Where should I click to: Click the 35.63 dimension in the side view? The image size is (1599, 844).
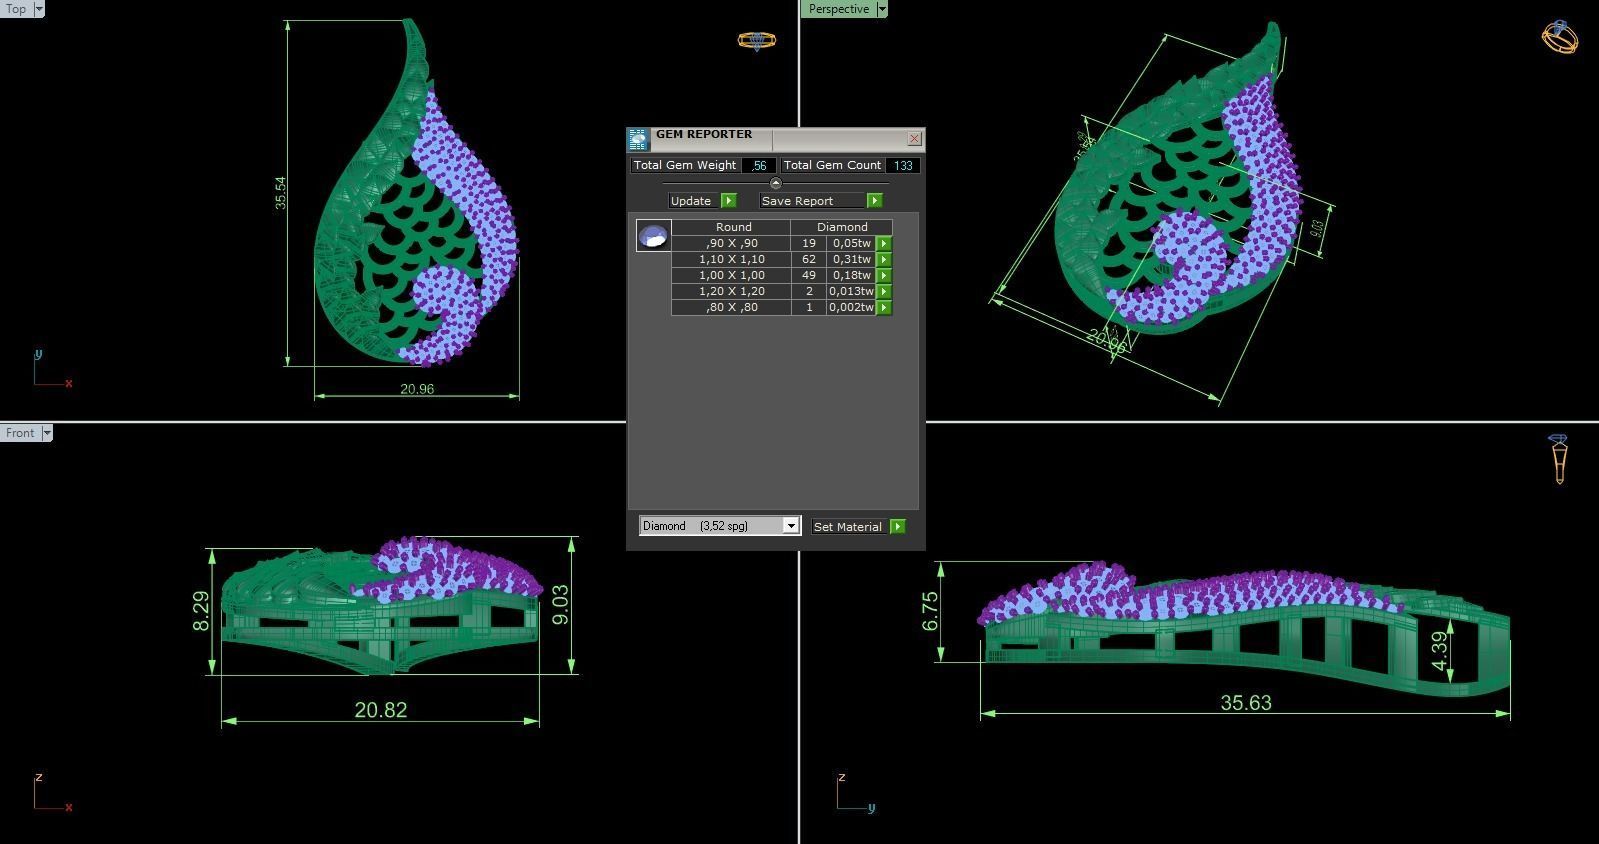[1246, 703]
